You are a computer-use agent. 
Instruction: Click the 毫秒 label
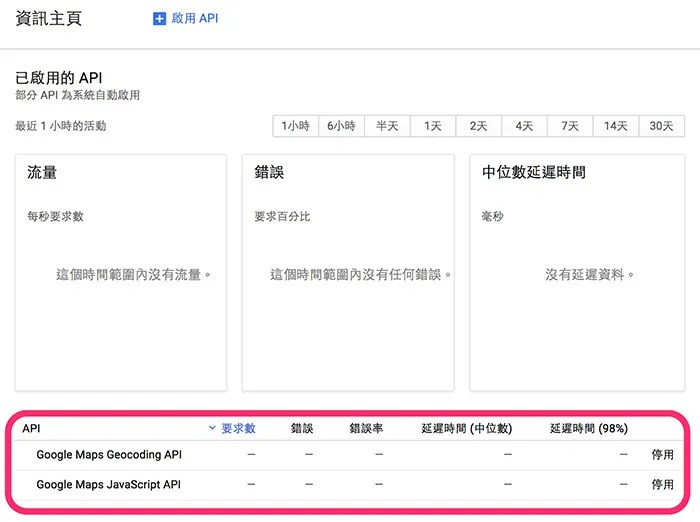[492, 217]
